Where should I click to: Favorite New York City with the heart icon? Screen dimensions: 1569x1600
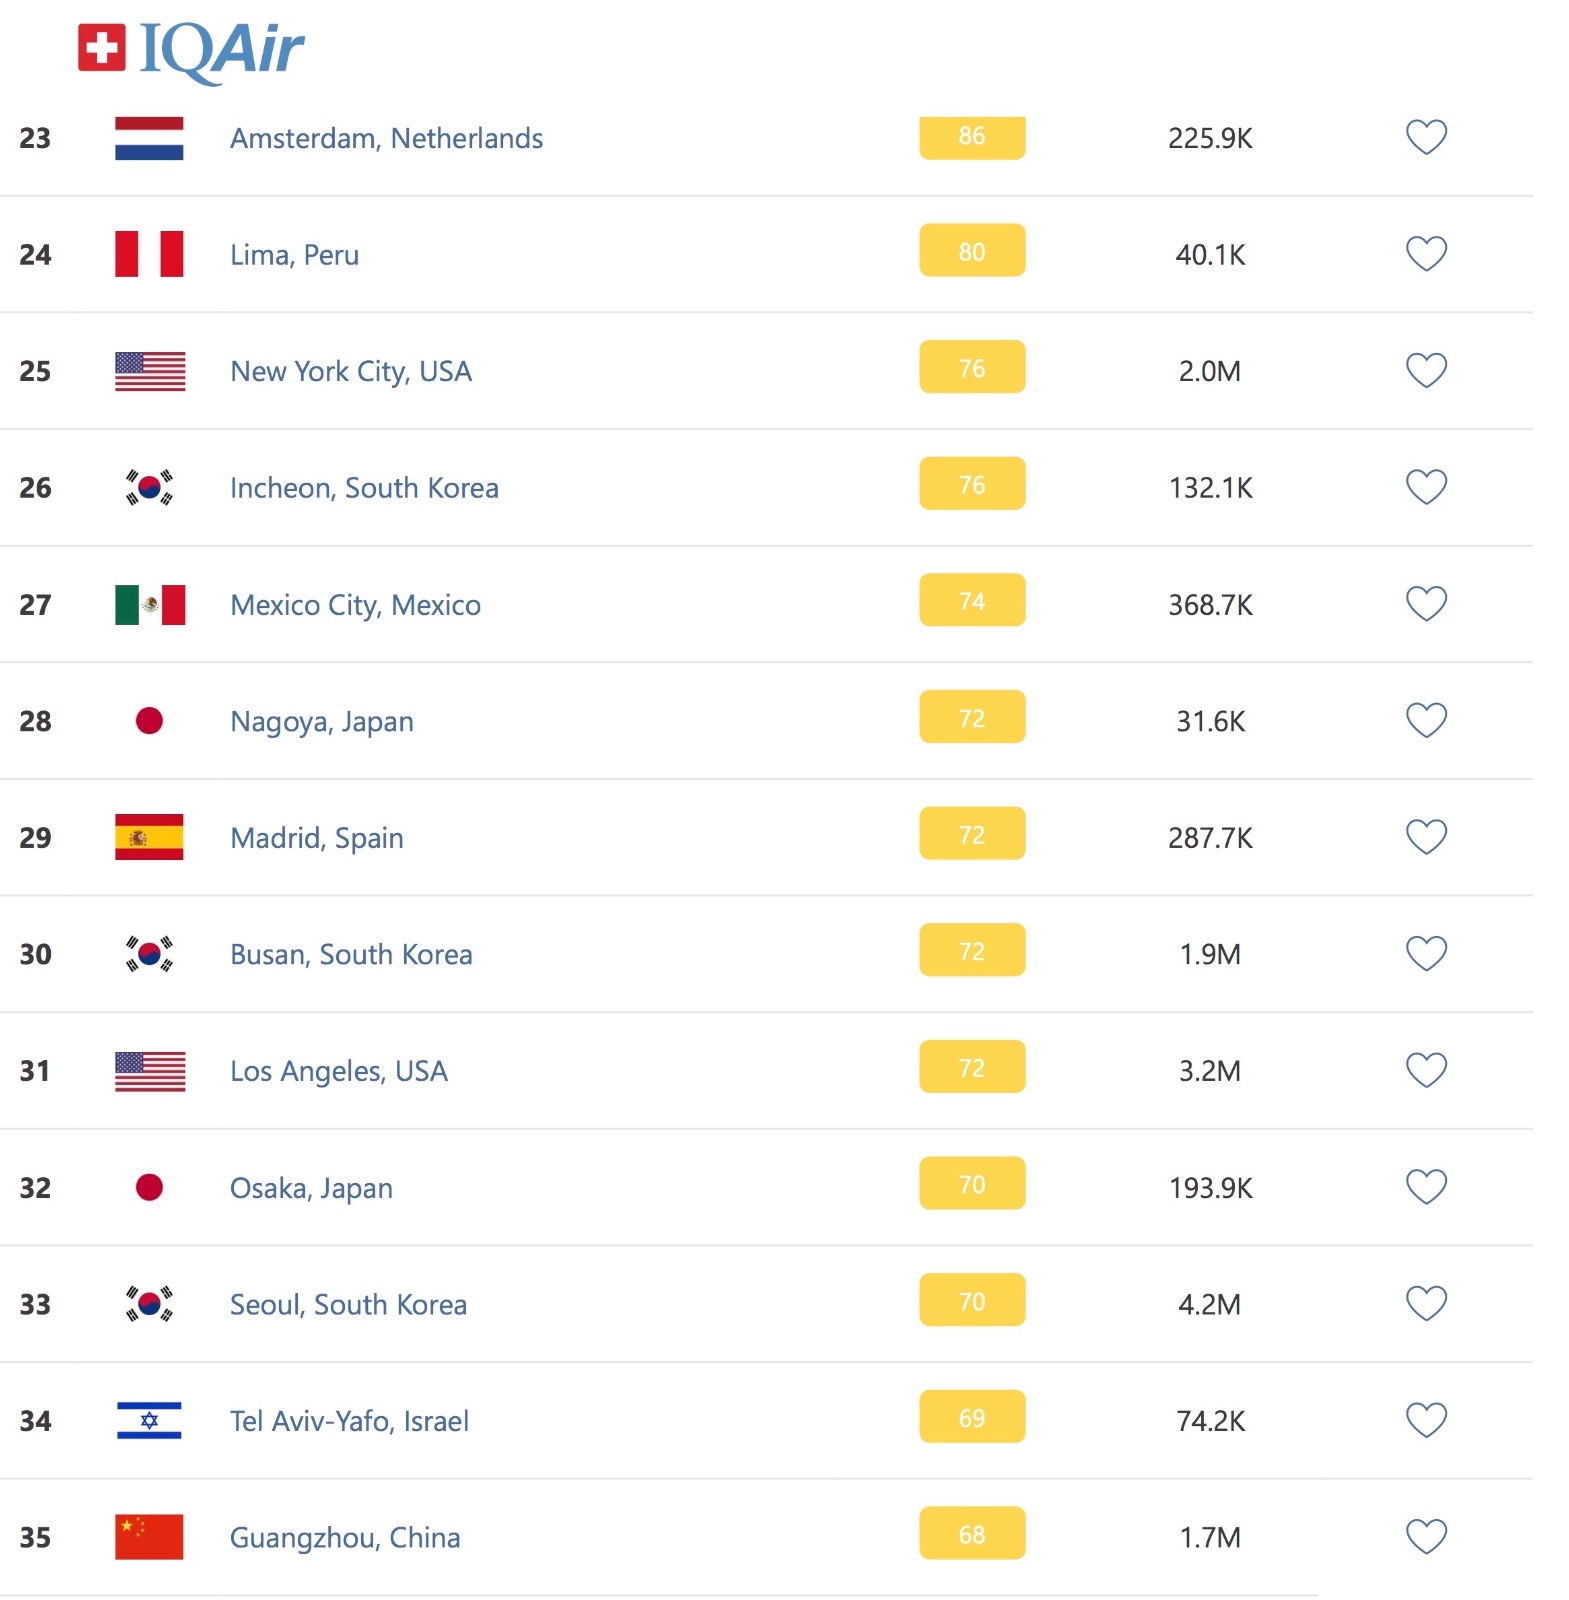click(x=1426, y=371)
